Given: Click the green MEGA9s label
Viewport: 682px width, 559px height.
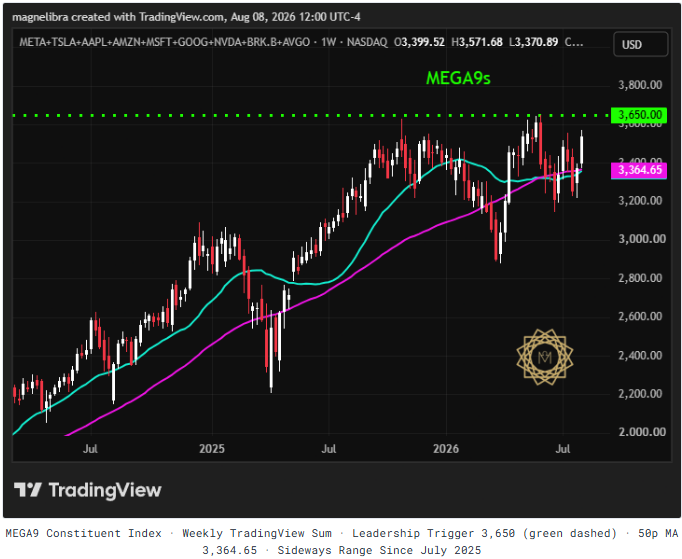Looking at the screenshot, I should 458,78.
